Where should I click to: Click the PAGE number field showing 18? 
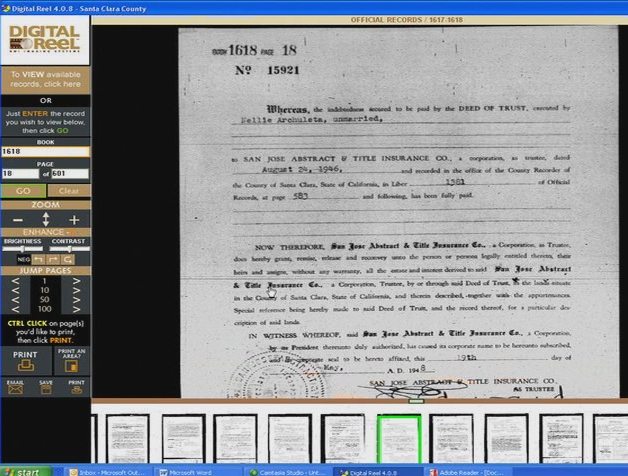(x=20, y=173)
